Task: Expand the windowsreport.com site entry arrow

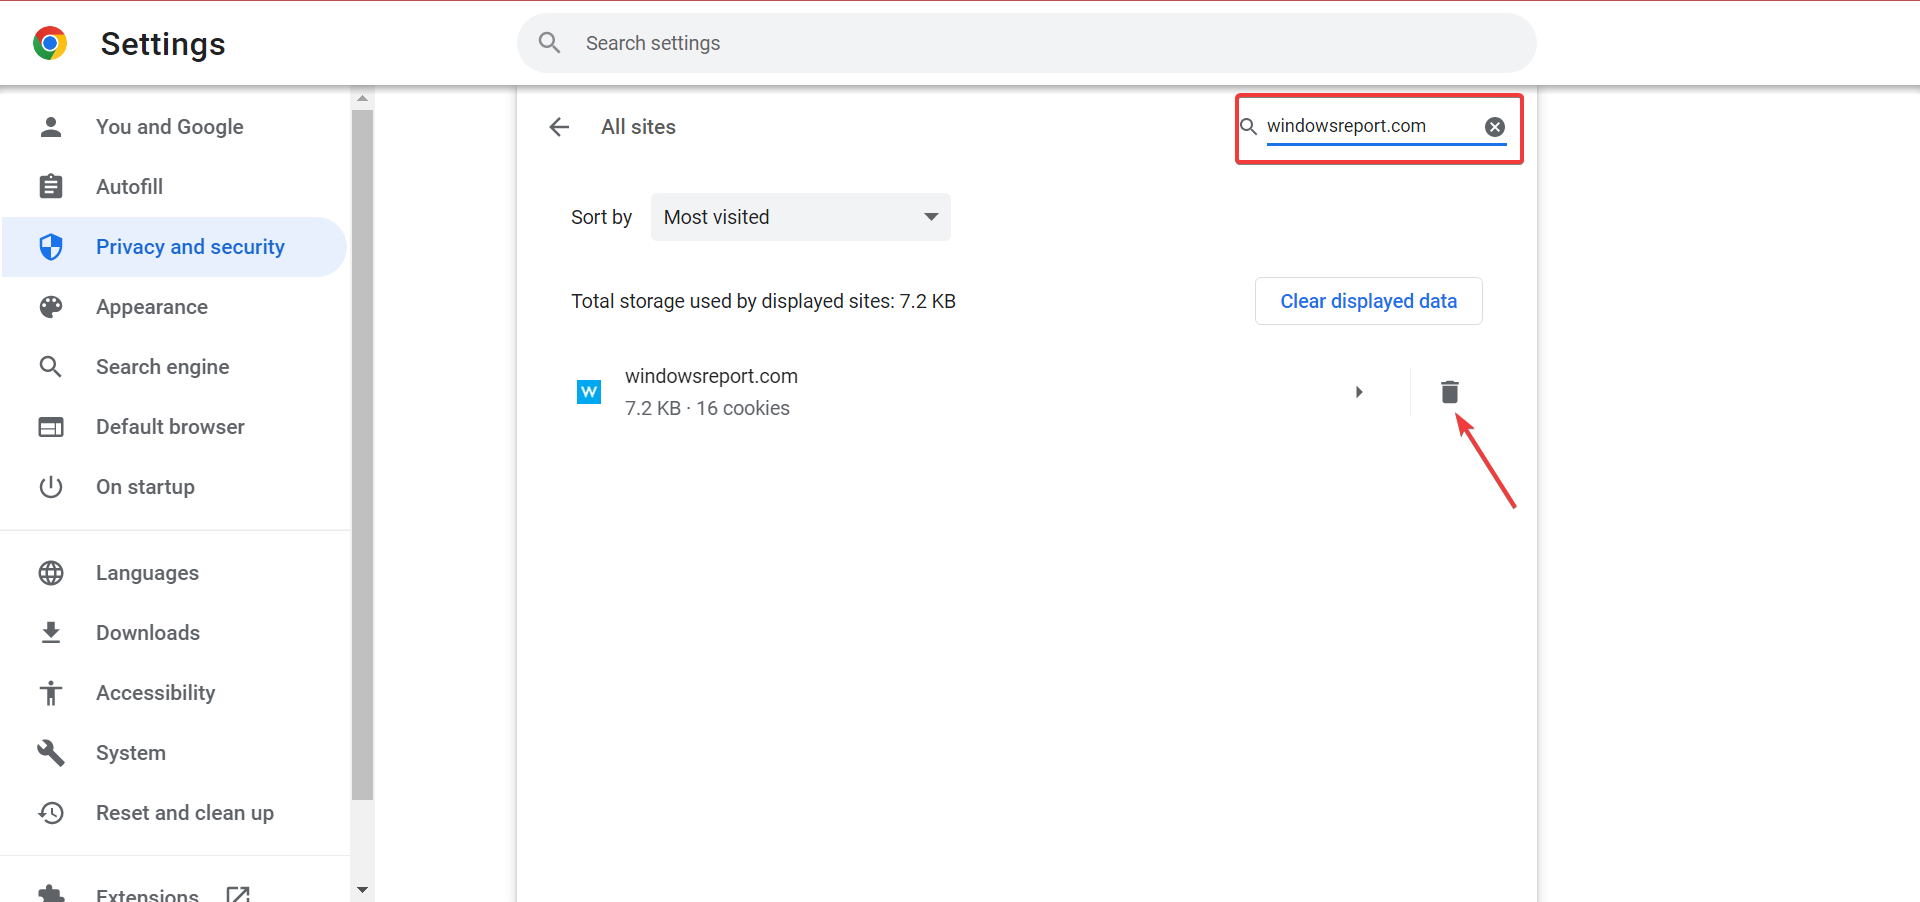Action: (1359, 392)
